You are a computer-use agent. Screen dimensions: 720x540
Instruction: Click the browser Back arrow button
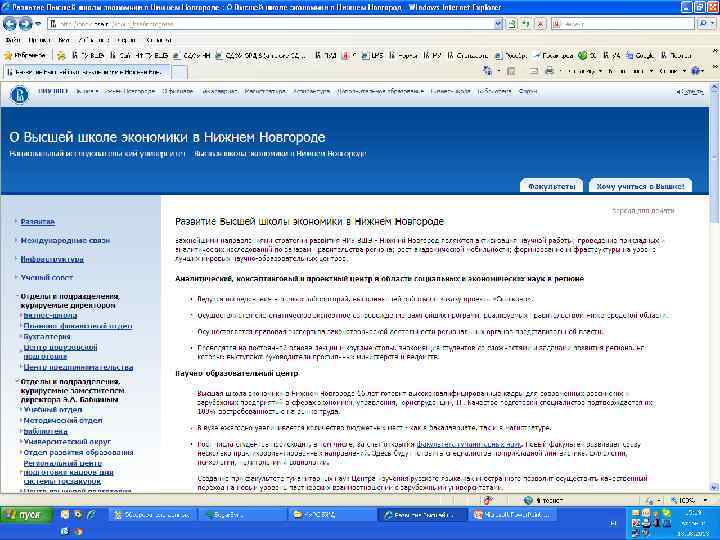pyautogui.click(x=10, y=24)
